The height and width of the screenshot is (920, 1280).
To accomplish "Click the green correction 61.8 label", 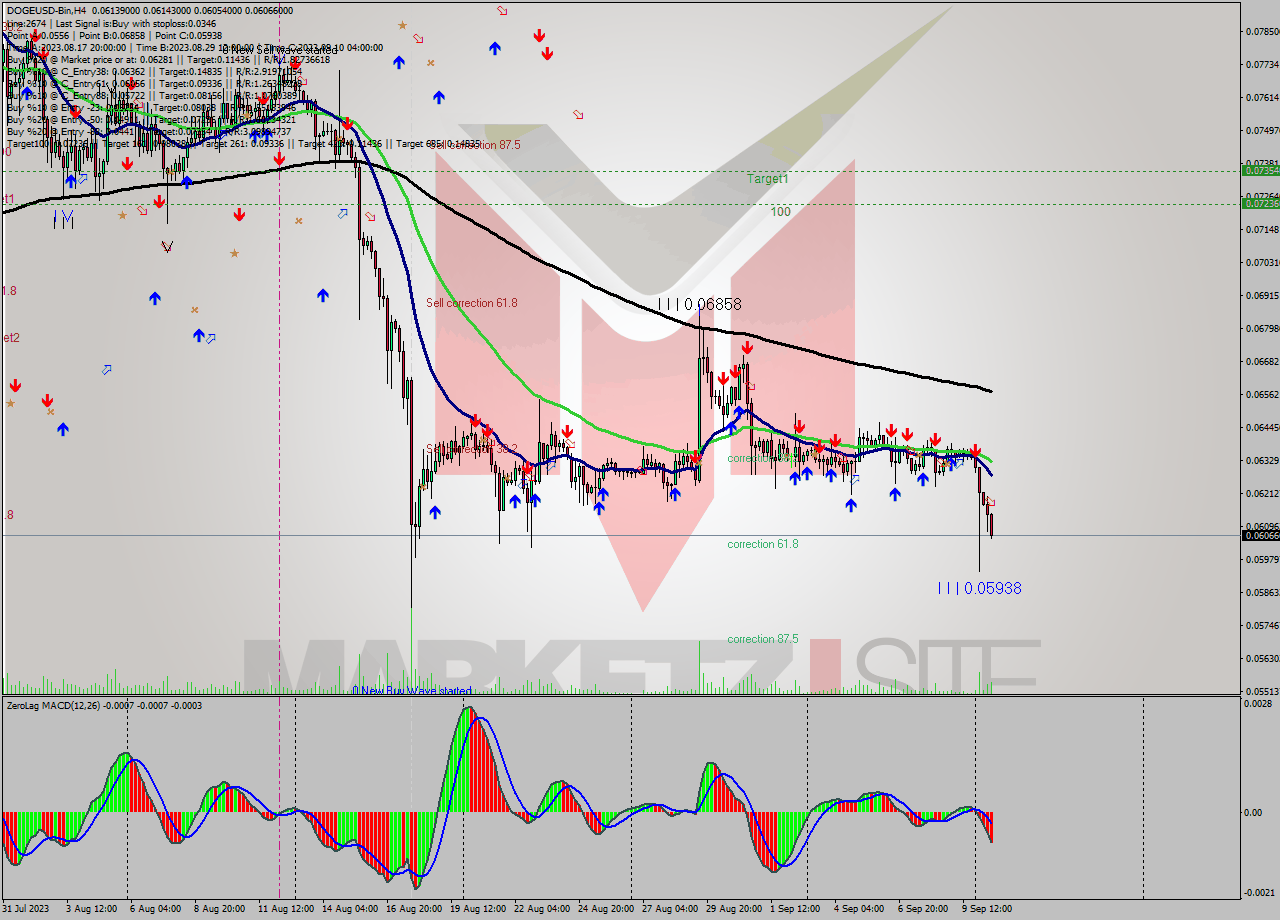I will pos(763,544).
